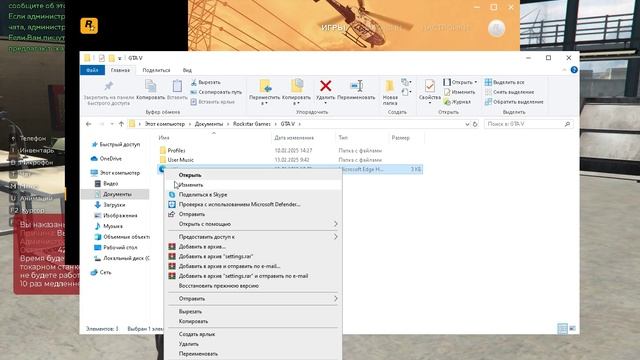Click Вставить ярлык in ribbon

tap(213, 102)
